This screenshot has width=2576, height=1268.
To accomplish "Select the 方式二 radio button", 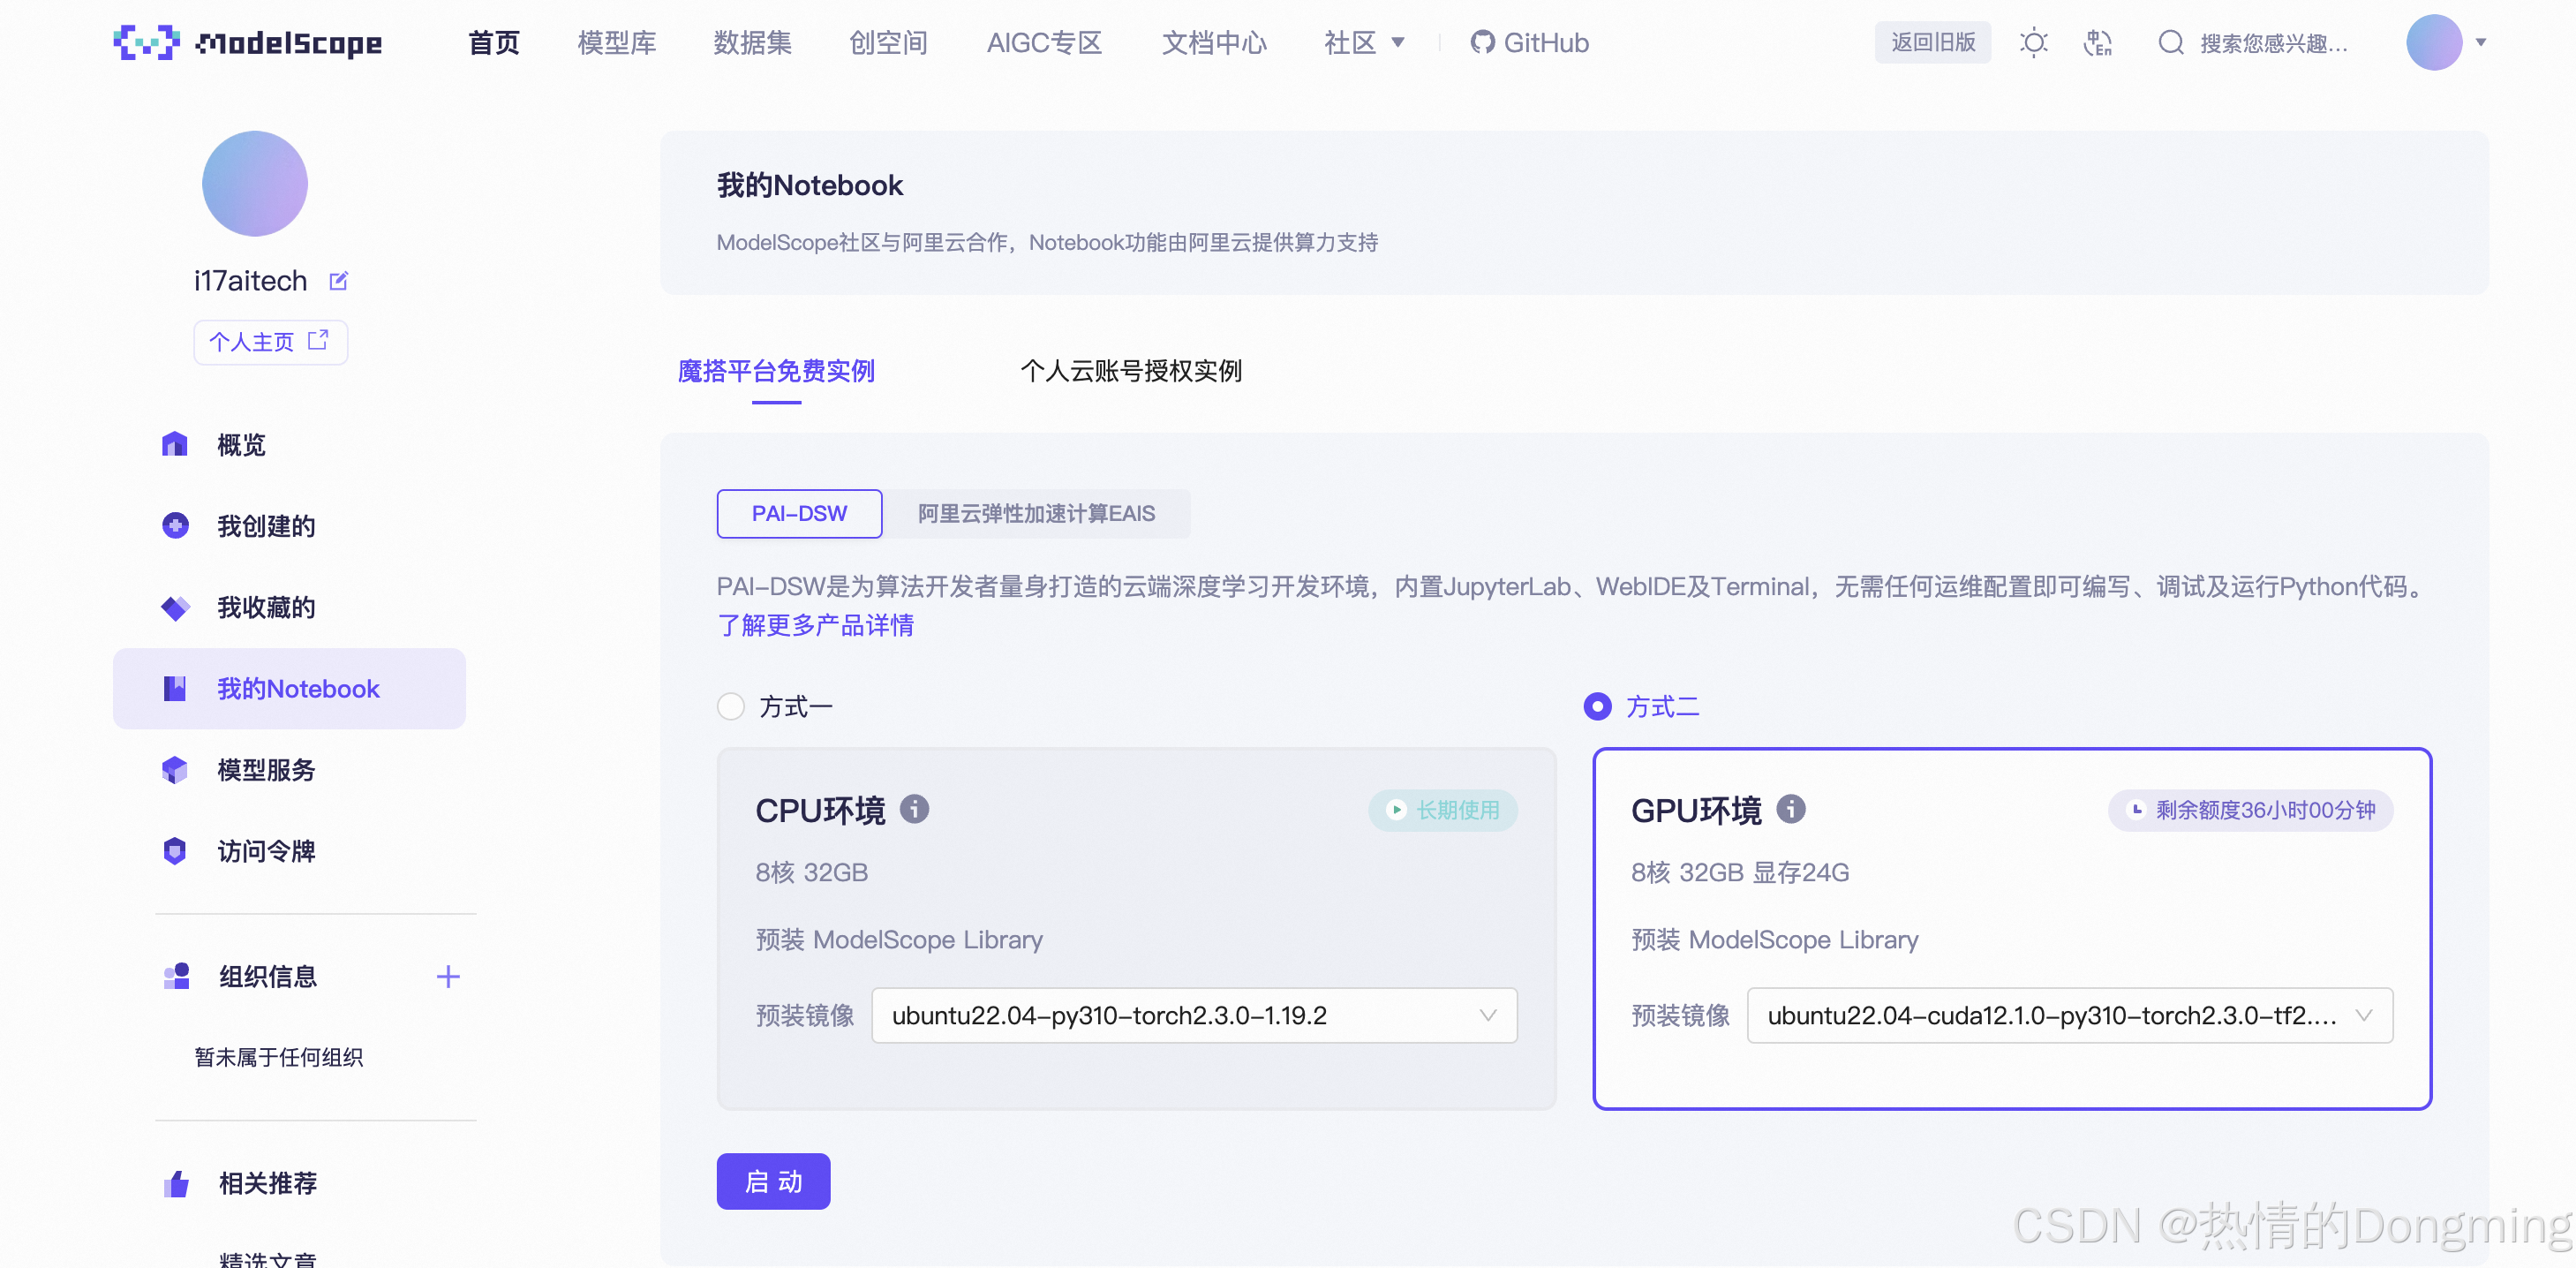I will click(1597, 707).
